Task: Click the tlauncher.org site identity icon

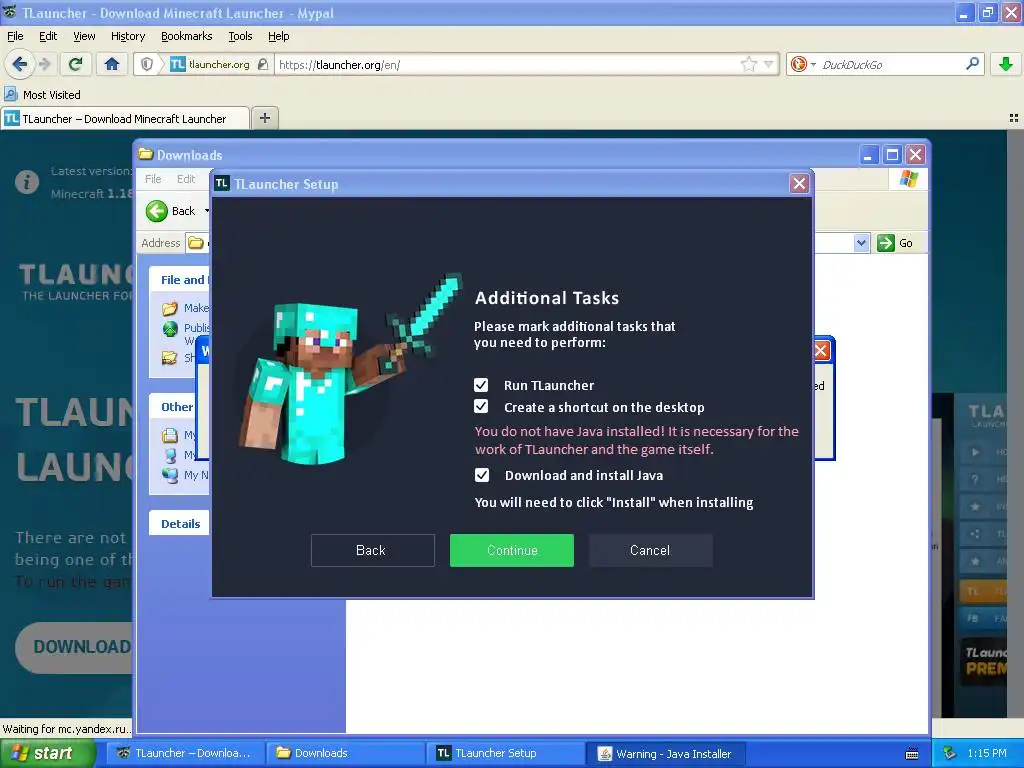Action: click(178, 64)
